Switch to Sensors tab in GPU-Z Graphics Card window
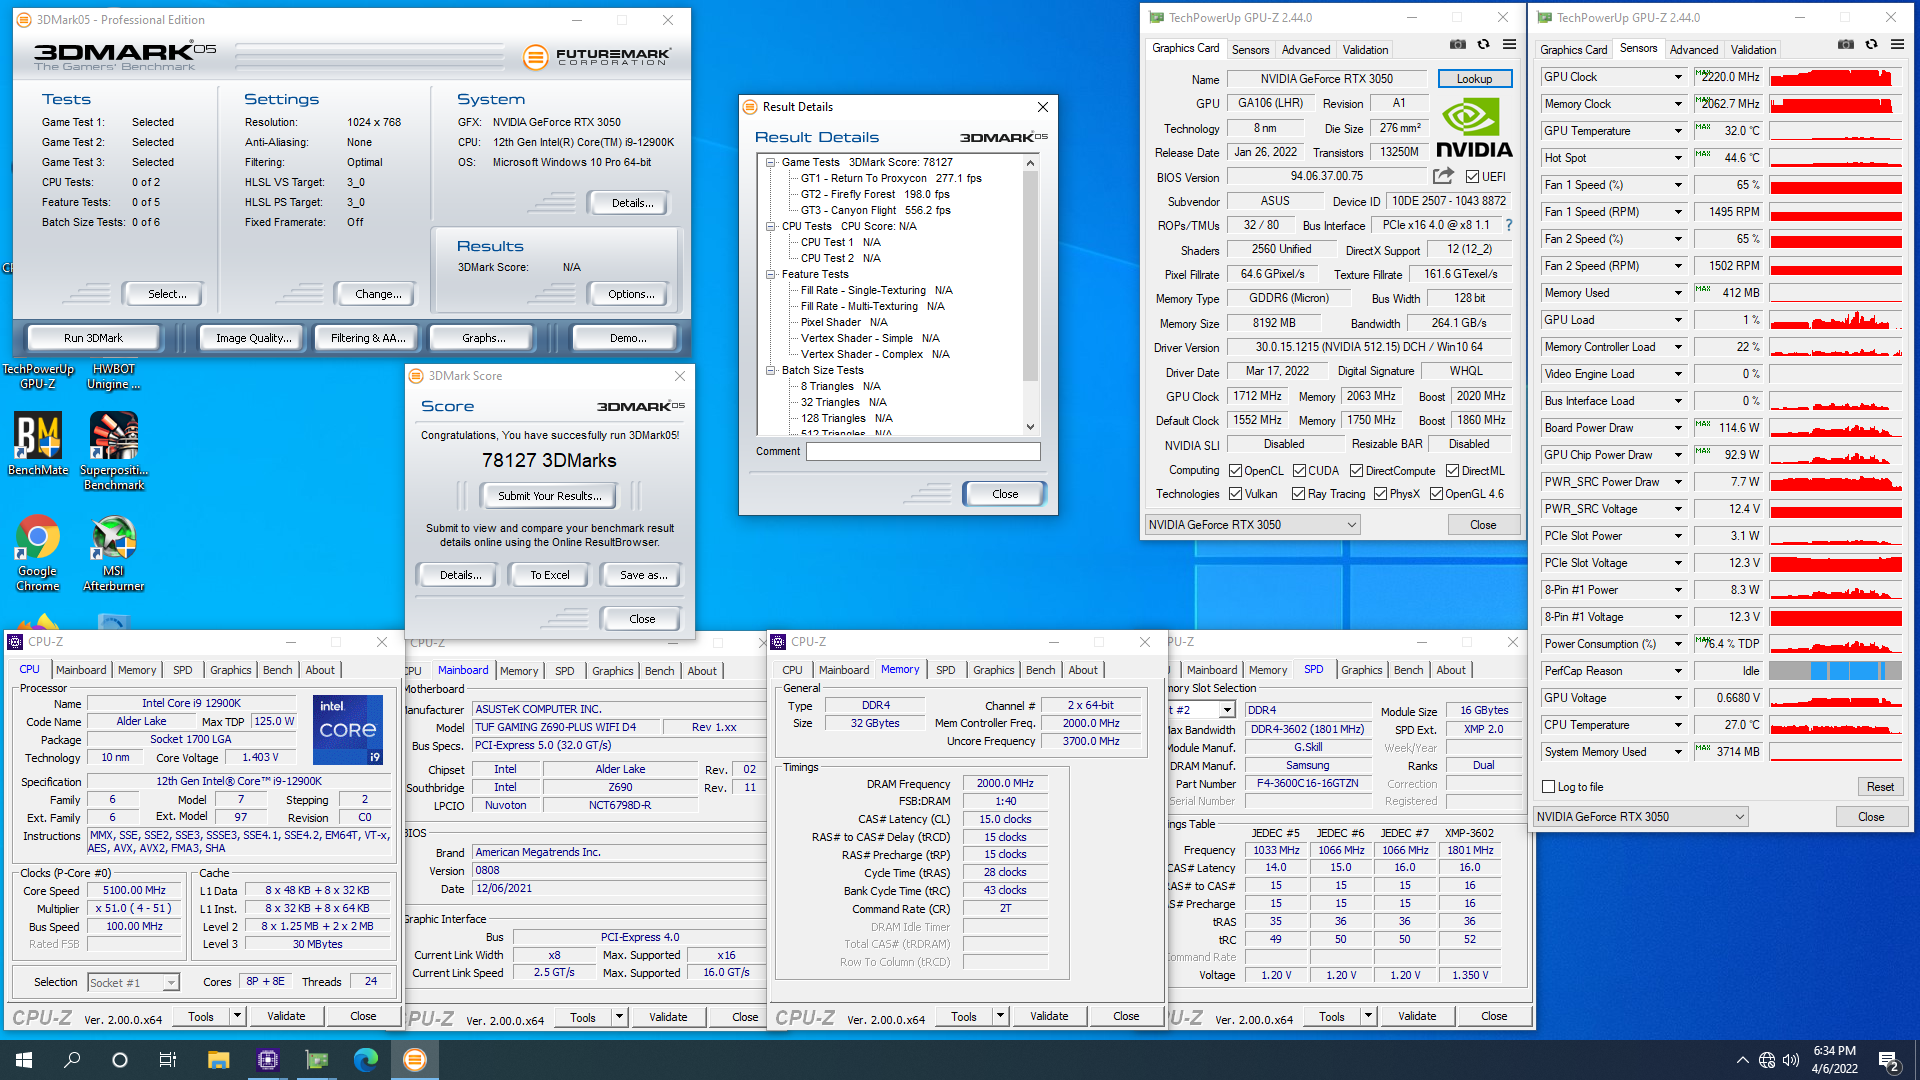 (1250, 49)
